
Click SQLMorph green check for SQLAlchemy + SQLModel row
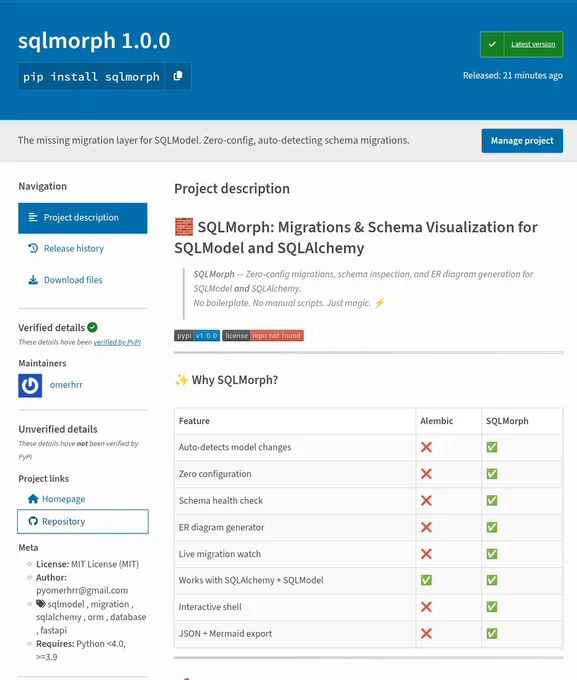[x=492, y=580]
